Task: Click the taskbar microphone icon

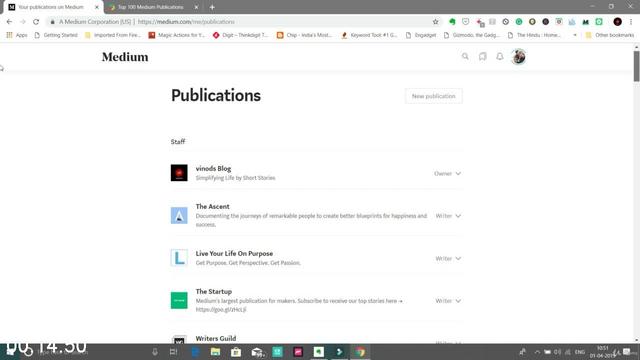Action: pos(155,352)
